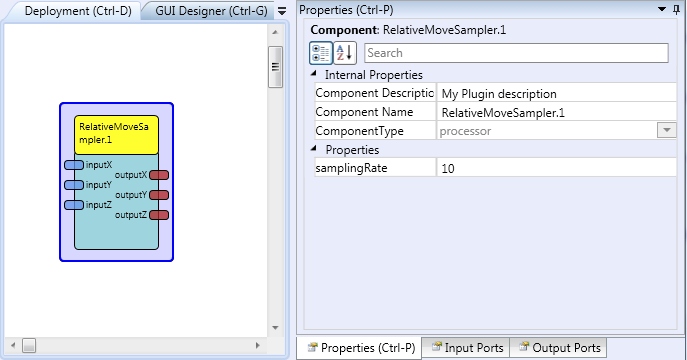
Task: Click the samplingRate value 10
Action: pos(556,168)
